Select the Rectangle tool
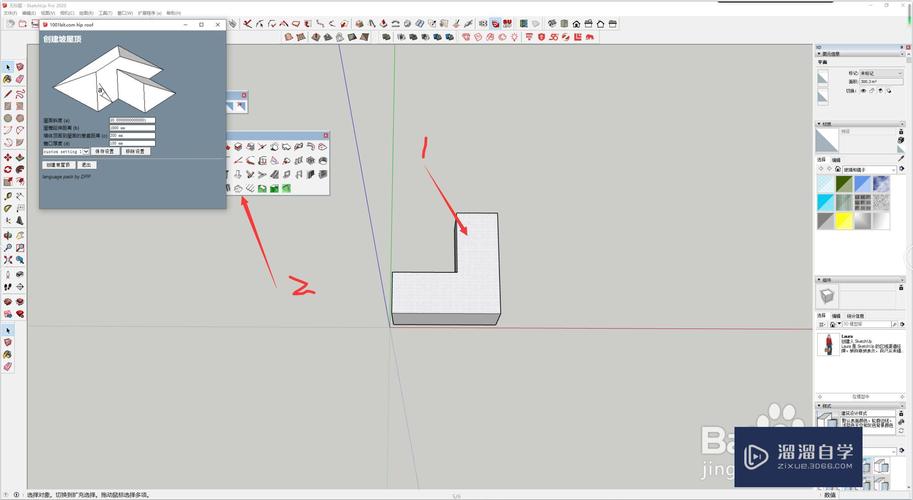This screenshot has height=500, width=913. 8,105
